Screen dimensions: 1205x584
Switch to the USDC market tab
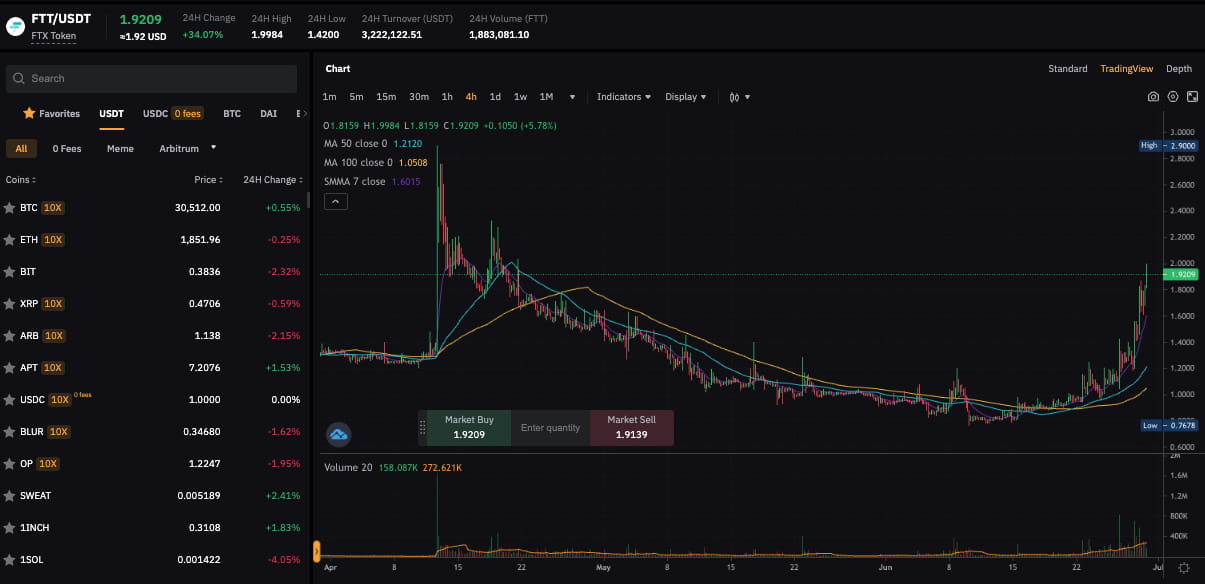(x=155, y=114)
